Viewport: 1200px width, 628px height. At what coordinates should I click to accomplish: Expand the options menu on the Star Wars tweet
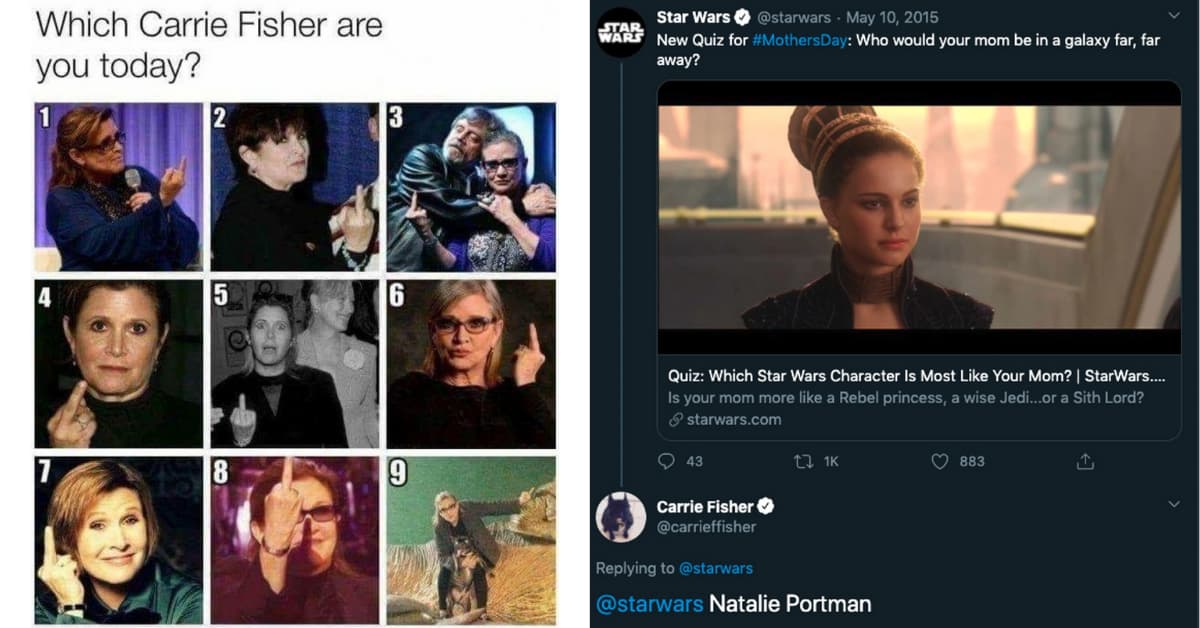[1175, 14]
